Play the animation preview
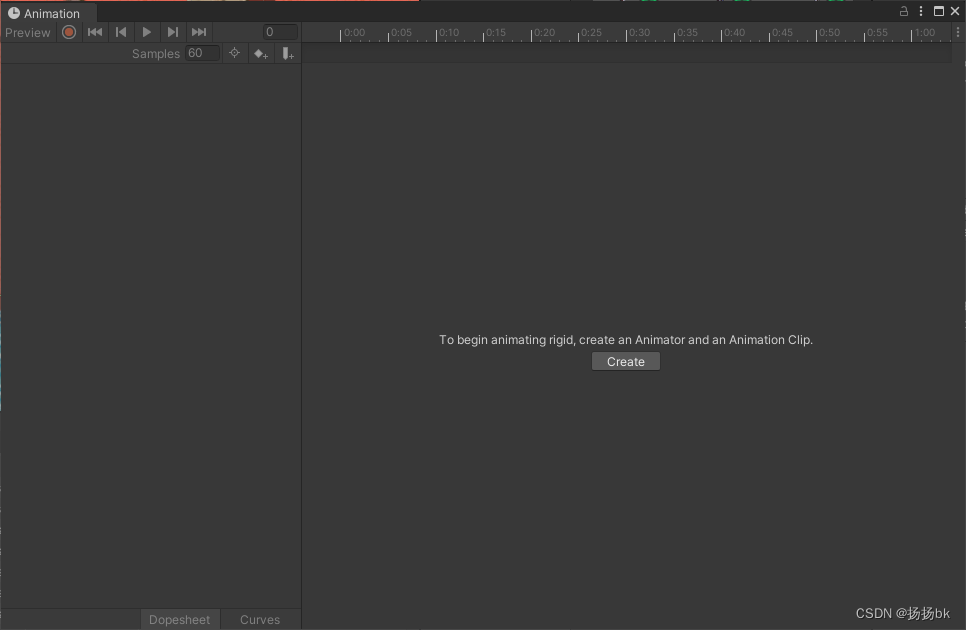This screenshot has width=966, height=630. point(146,31)
